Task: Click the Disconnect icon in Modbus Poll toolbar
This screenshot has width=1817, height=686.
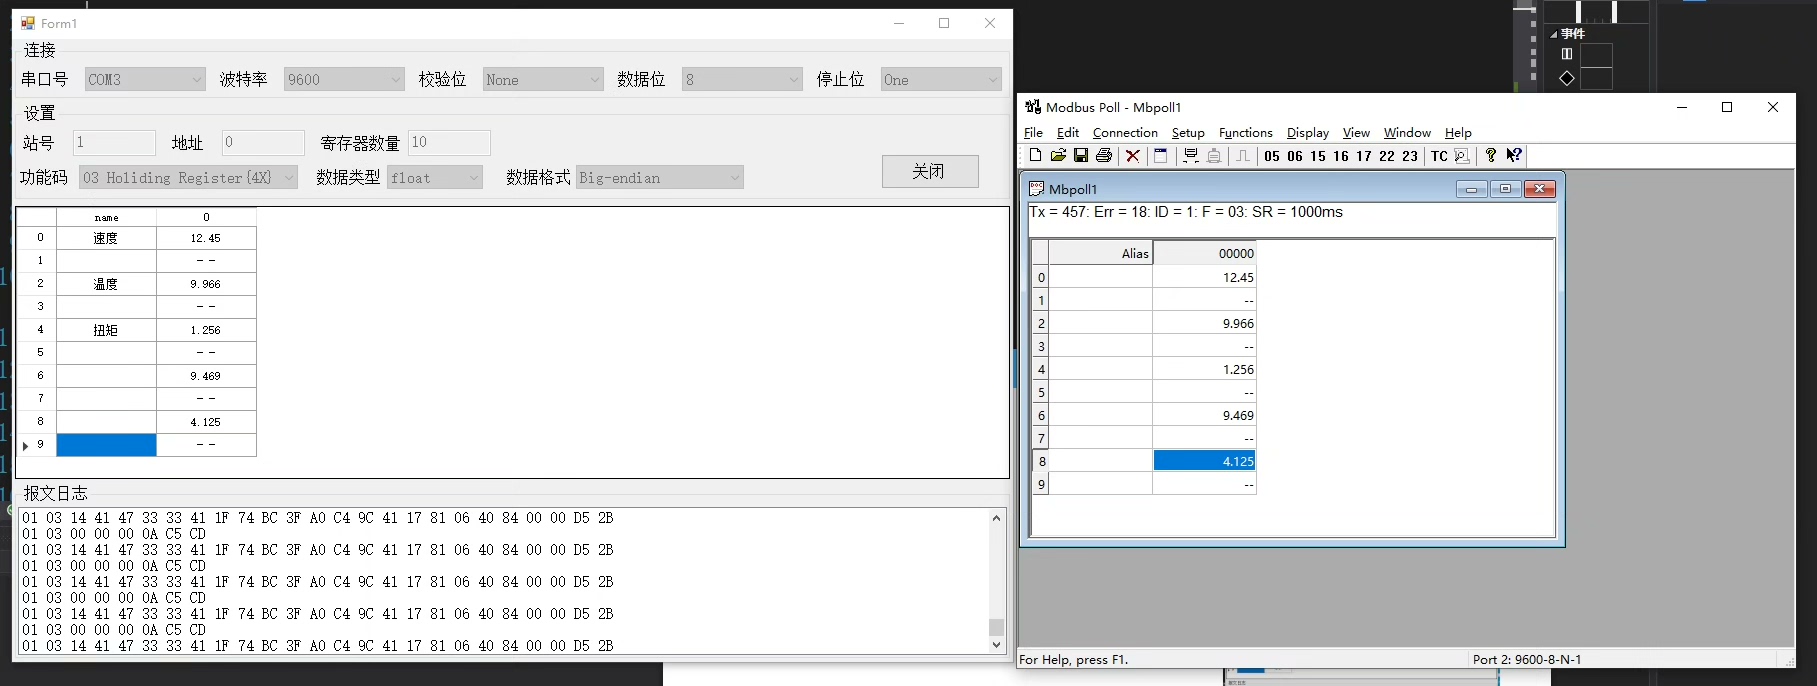Action: [x=1214, y=155]
